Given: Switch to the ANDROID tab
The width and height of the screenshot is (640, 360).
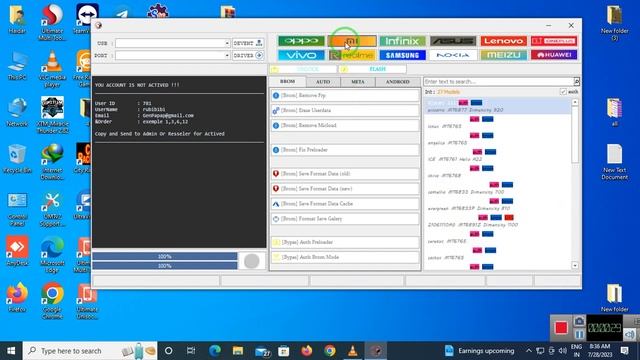Looking at the screenshot, I should pyautogui.click(x=398, y=82).
